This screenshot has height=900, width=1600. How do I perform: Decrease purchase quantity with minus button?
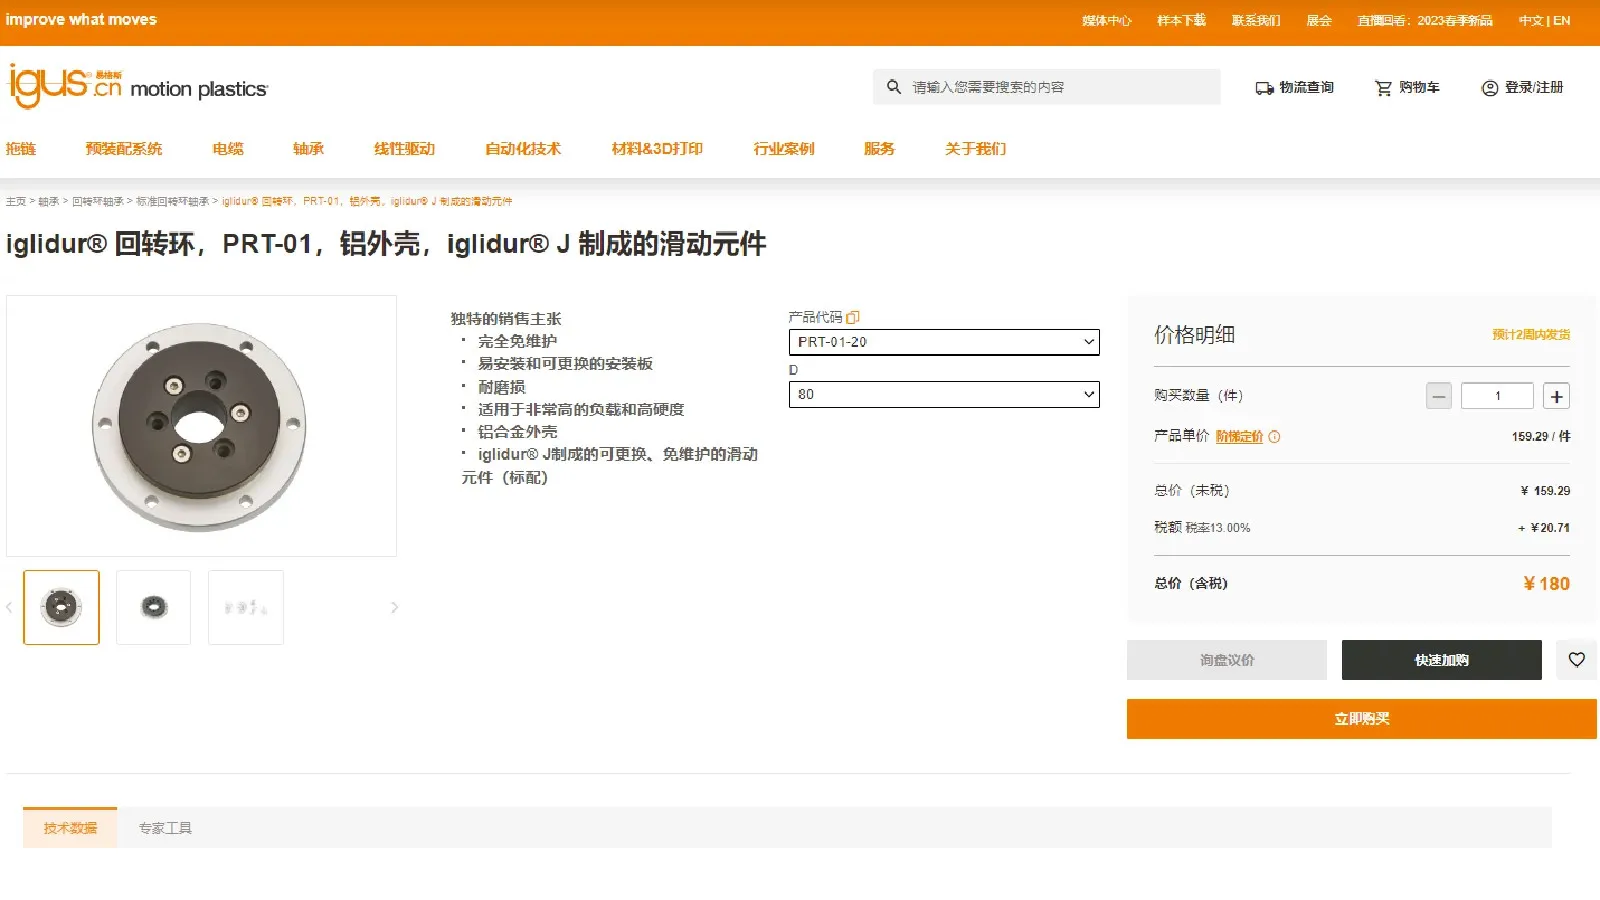tap(1439, 396)
